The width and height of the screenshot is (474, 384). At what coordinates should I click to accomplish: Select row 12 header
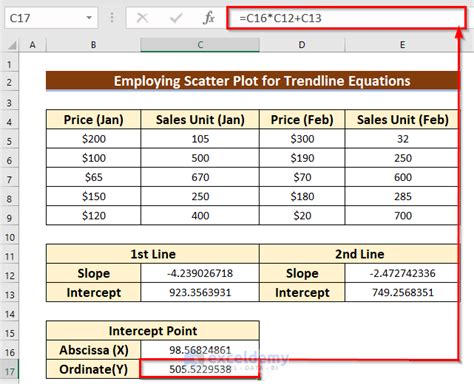click(x=10, y=276)
